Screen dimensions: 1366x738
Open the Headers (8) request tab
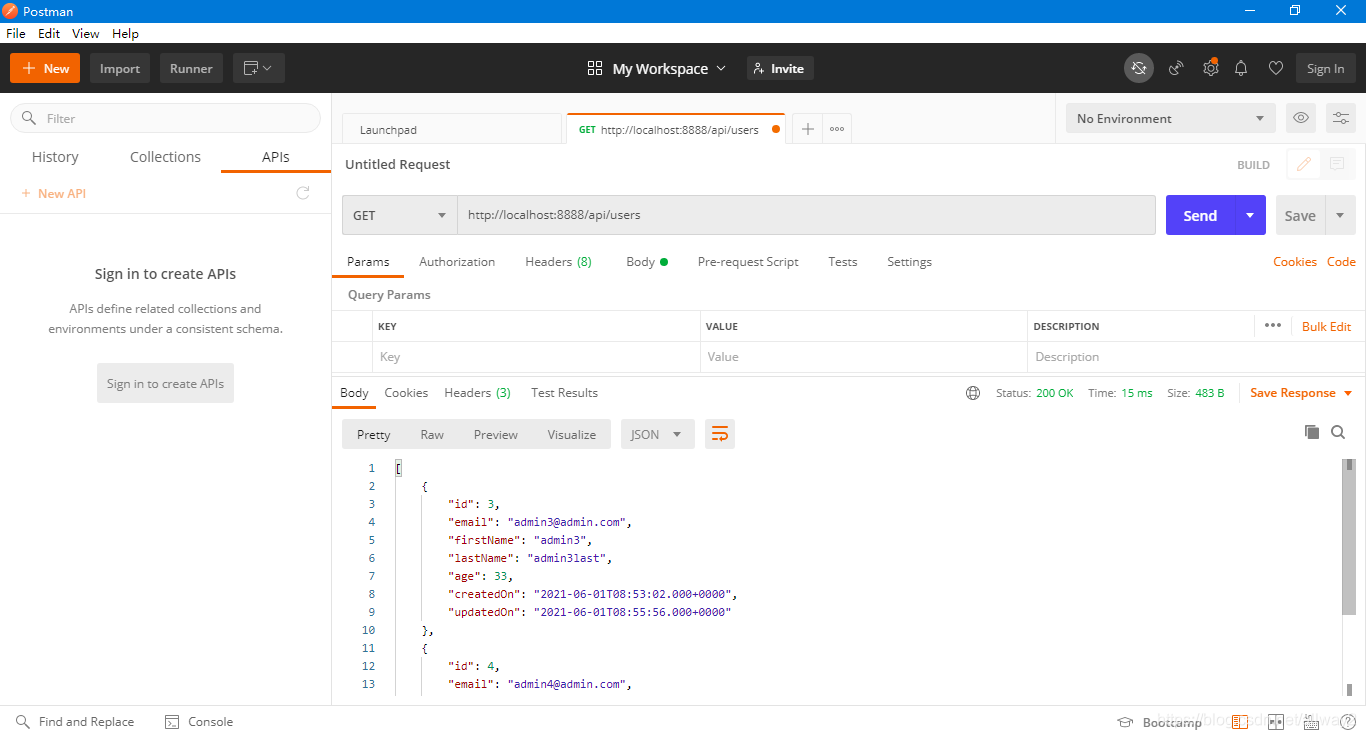coord(558,262)
